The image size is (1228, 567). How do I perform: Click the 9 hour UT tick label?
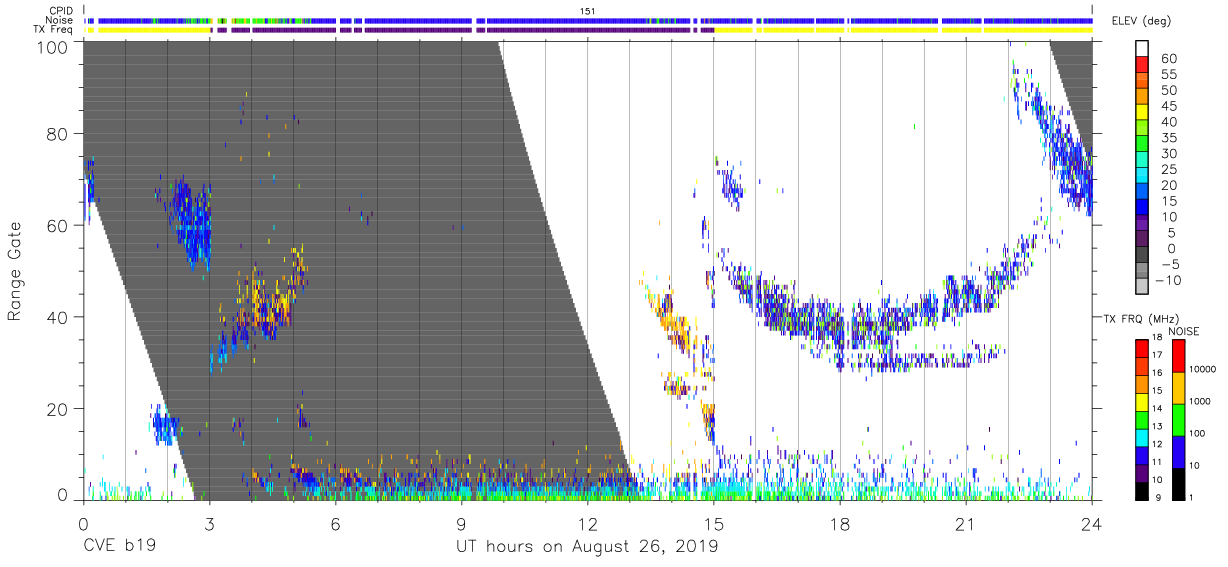click(x=461, y=524)
